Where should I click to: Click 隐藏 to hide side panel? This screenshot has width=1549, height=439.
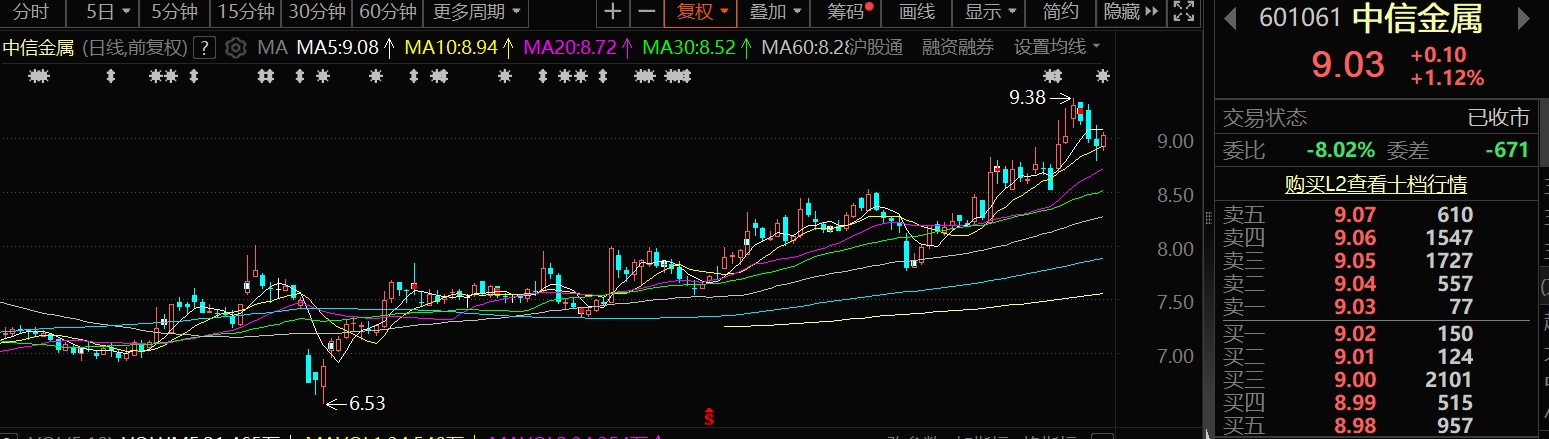(x=1131, y=13)
